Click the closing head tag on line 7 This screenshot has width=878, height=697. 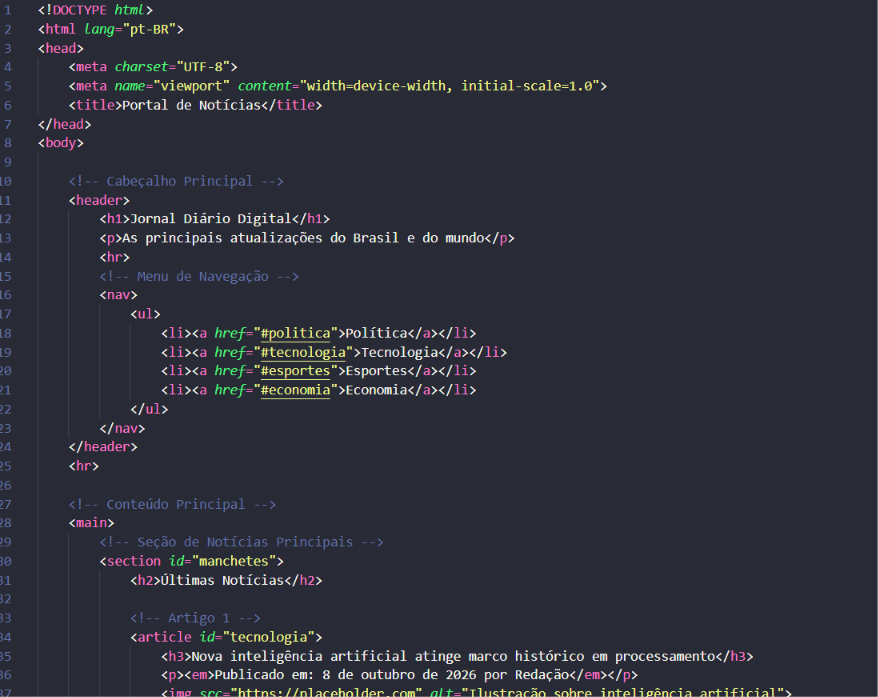coord(64,124)
